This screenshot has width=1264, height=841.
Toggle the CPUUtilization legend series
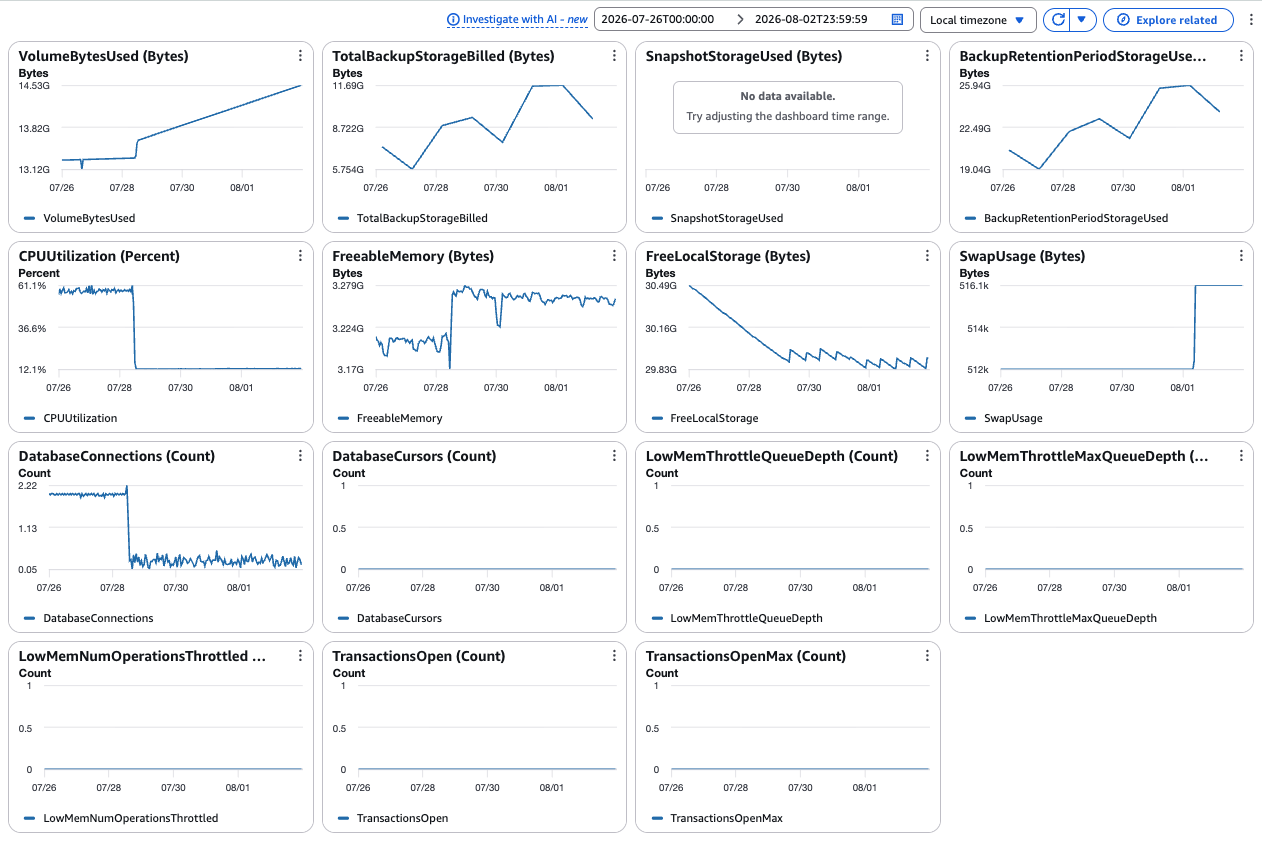point(68,418)
